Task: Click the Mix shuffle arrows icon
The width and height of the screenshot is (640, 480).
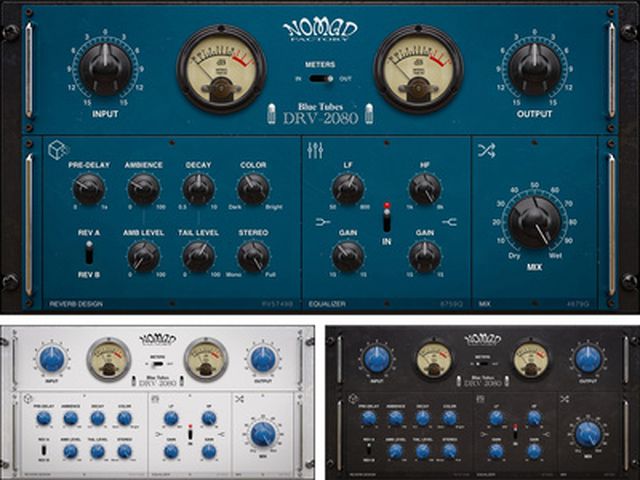Action: tap(487, 150)
